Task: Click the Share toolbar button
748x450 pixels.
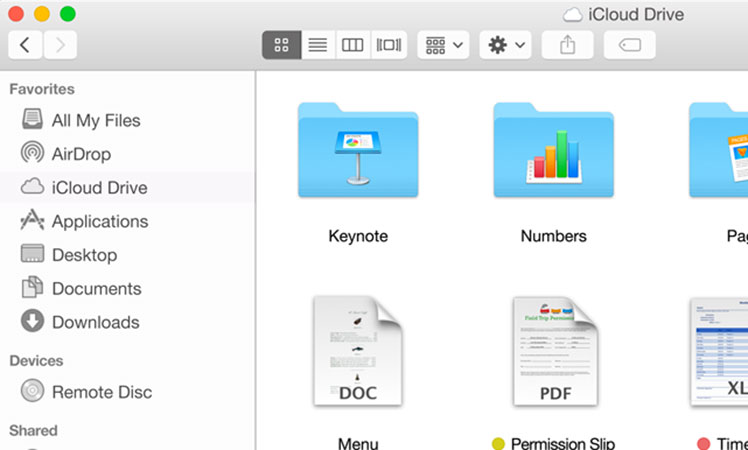Action: [x=567, y=45]
